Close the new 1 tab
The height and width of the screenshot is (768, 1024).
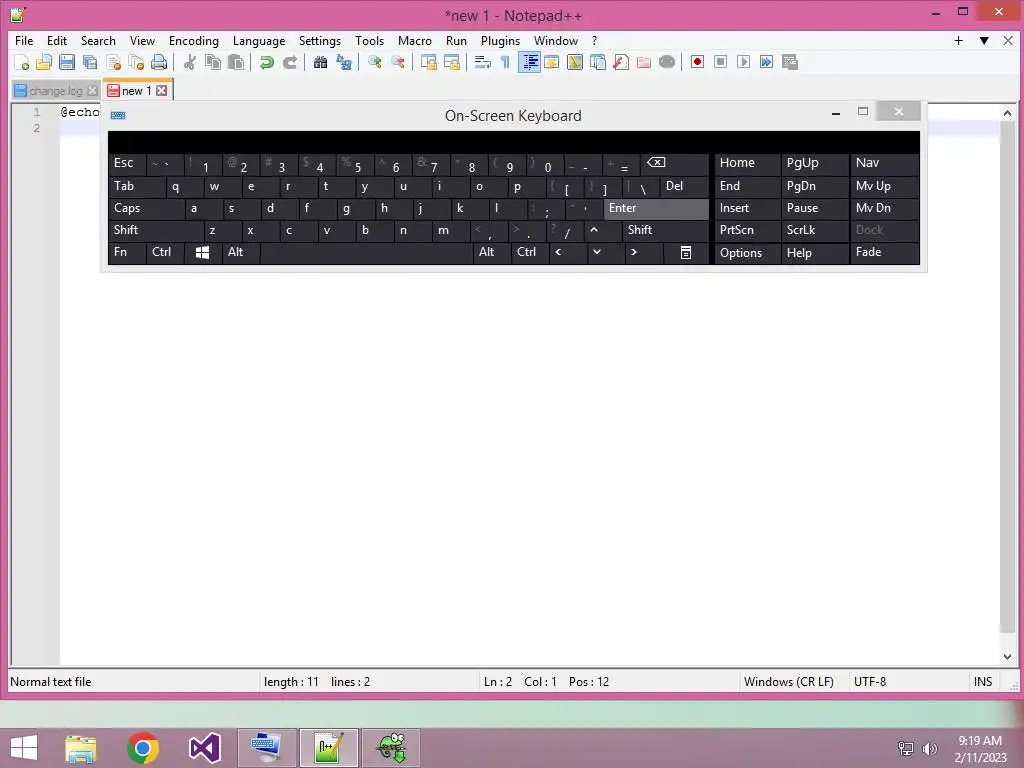click(161, 91)
